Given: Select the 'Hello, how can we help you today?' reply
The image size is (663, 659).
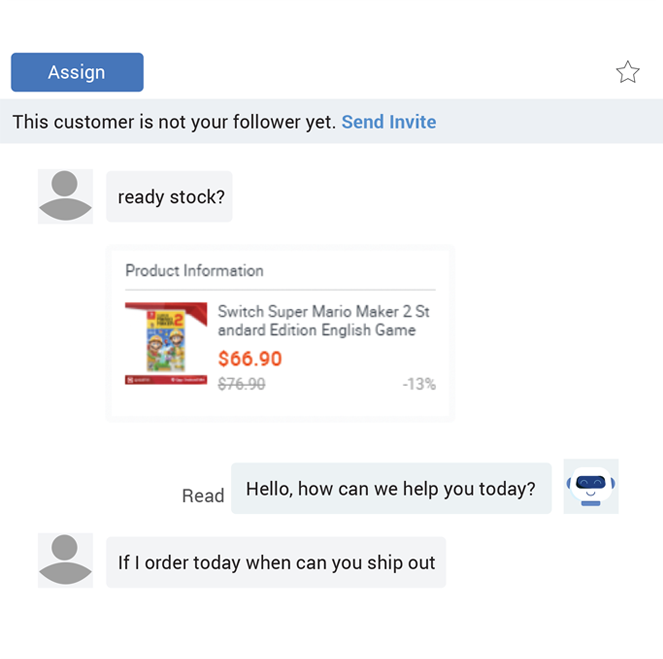Looking at the screenshot, I should [391, 489].
